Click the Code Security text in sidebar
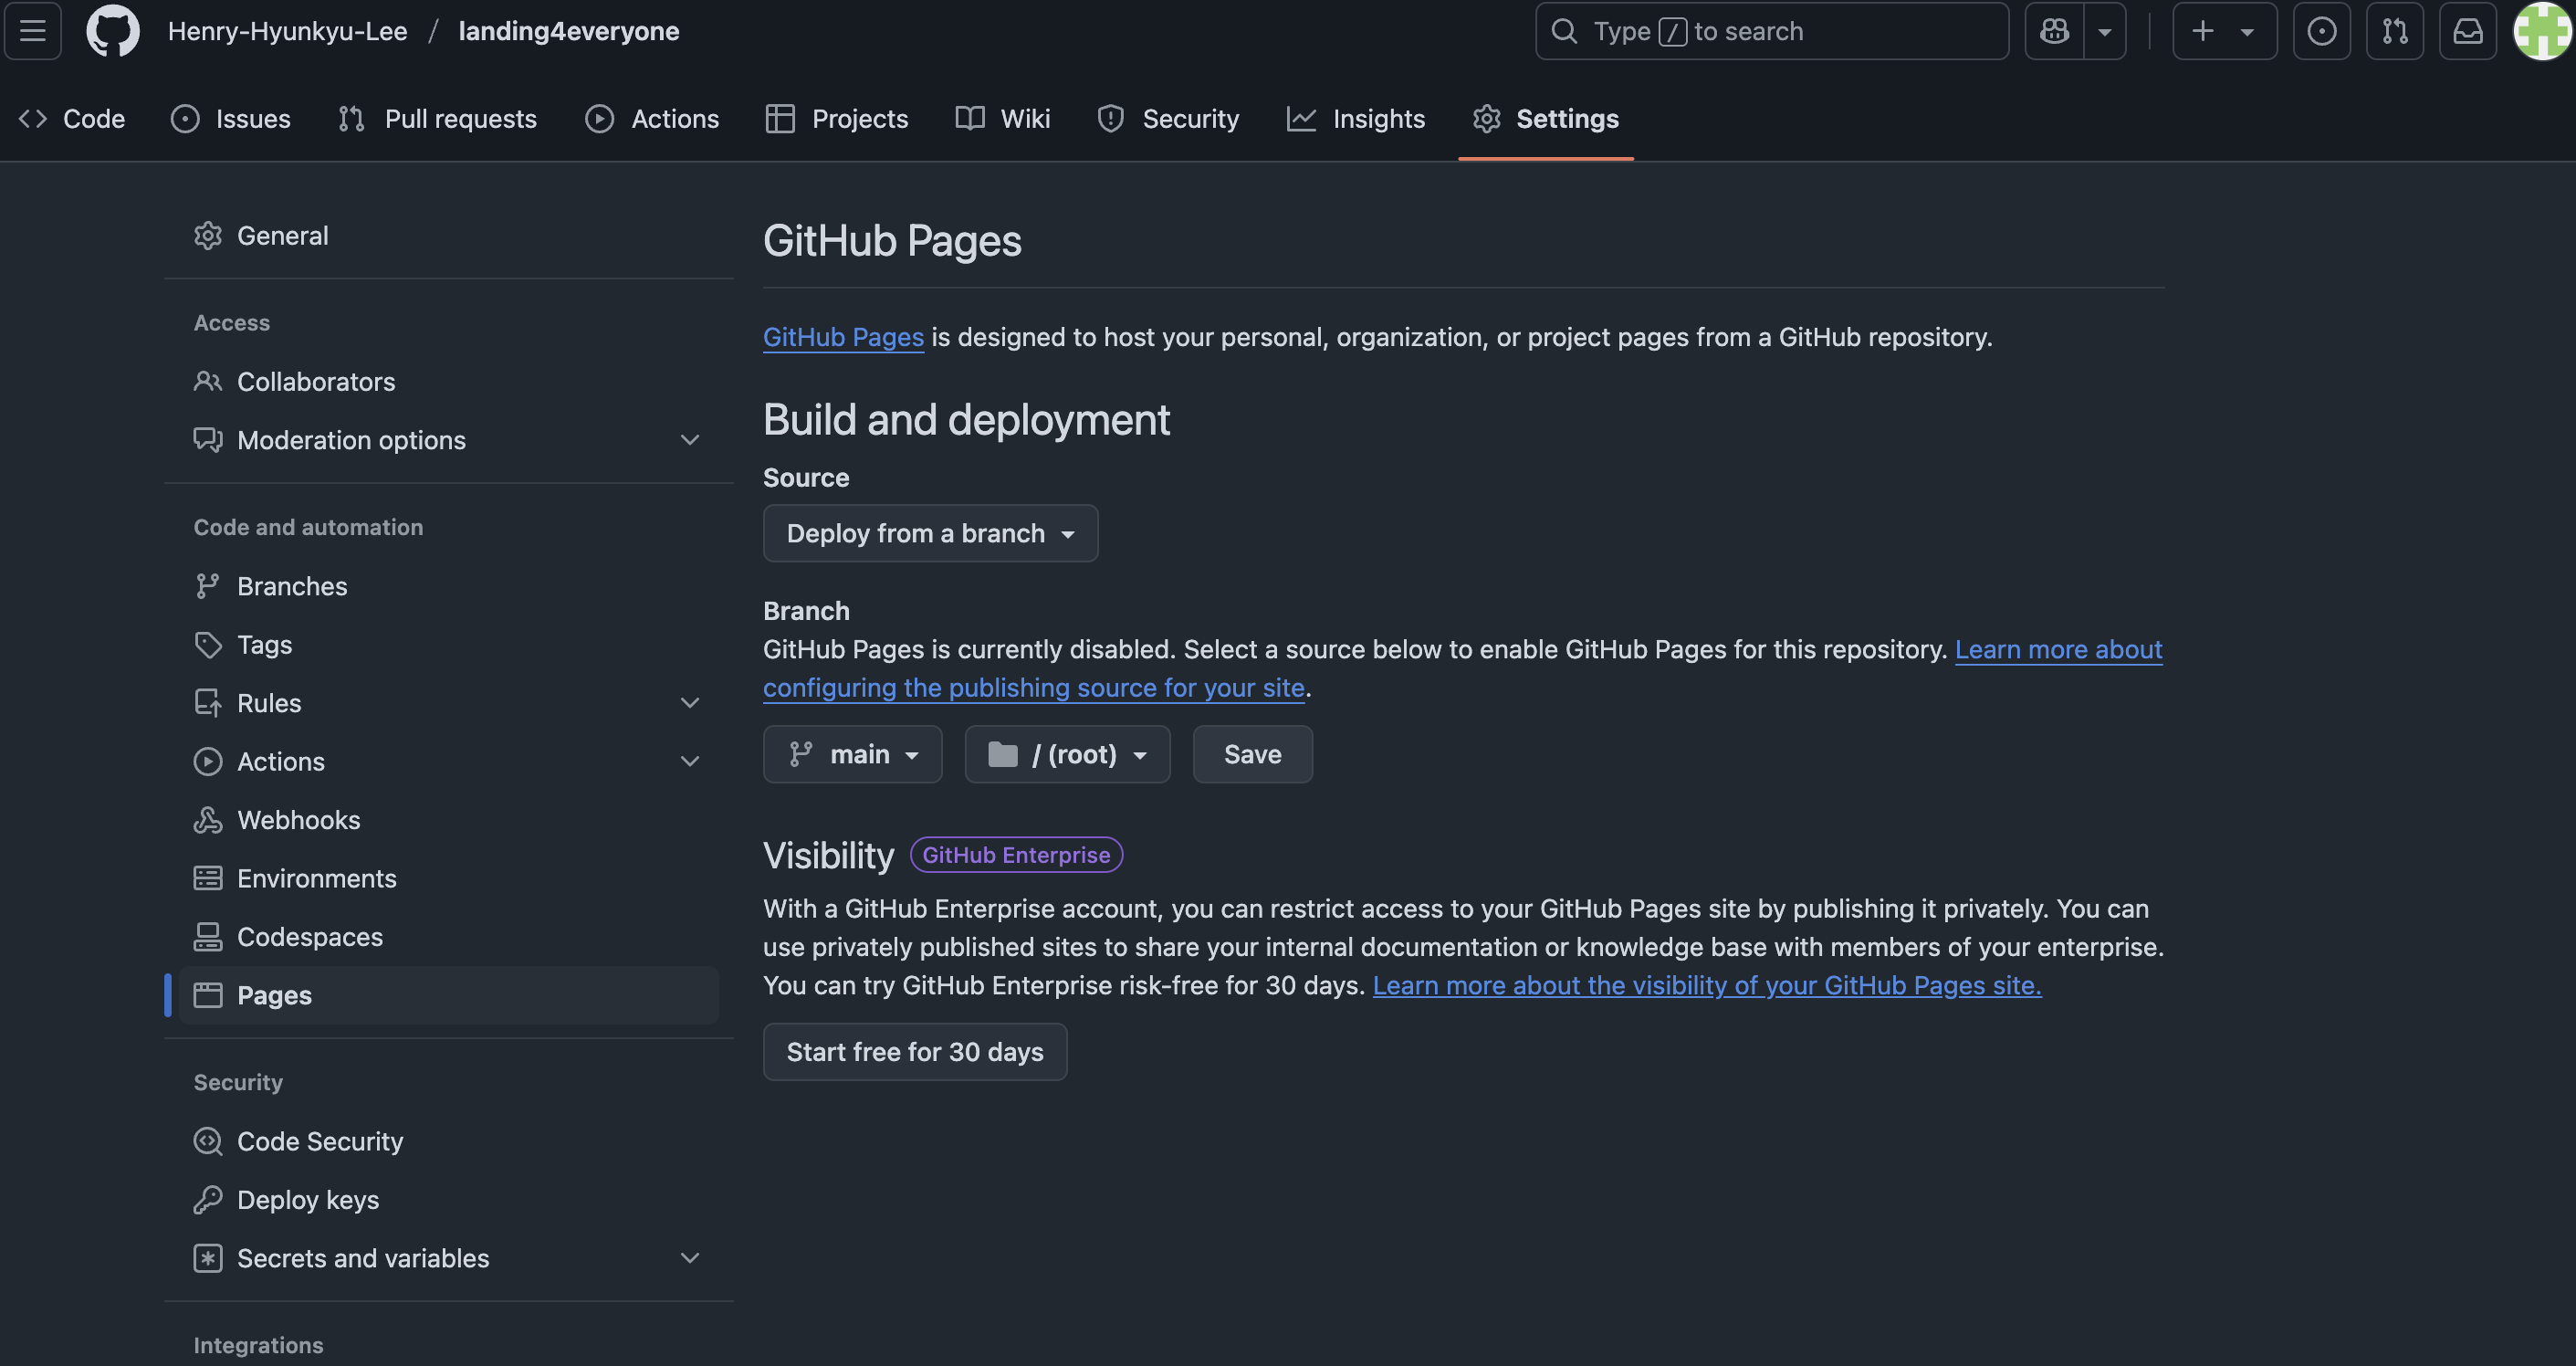 320,1142
